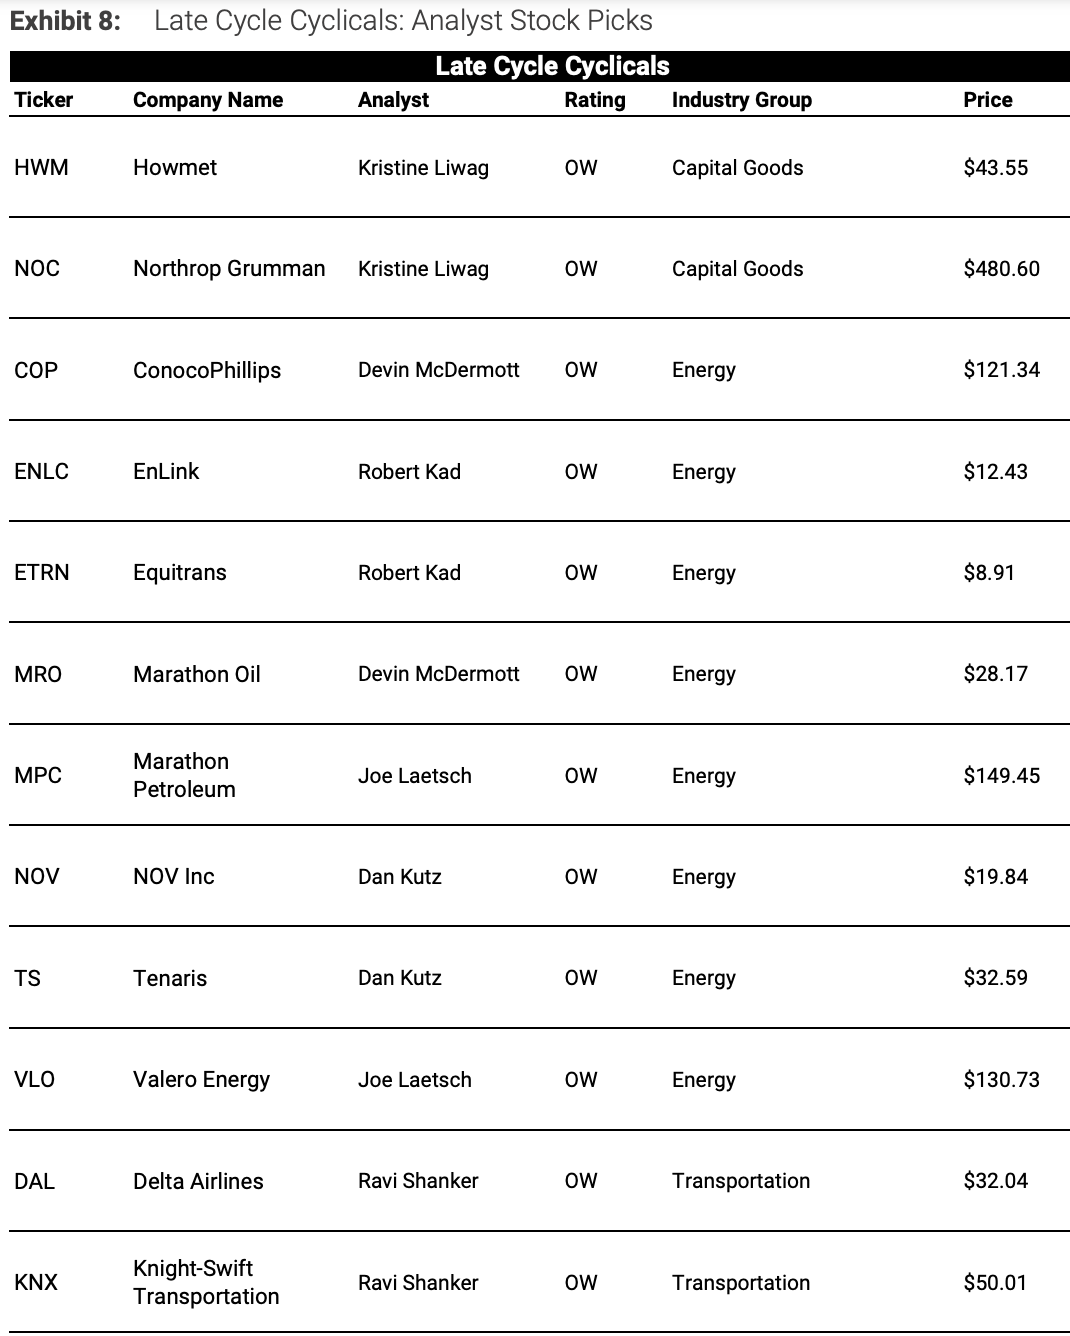
Task: Click the Marathon Petroleum company name
Action: [x=184, y=775]
